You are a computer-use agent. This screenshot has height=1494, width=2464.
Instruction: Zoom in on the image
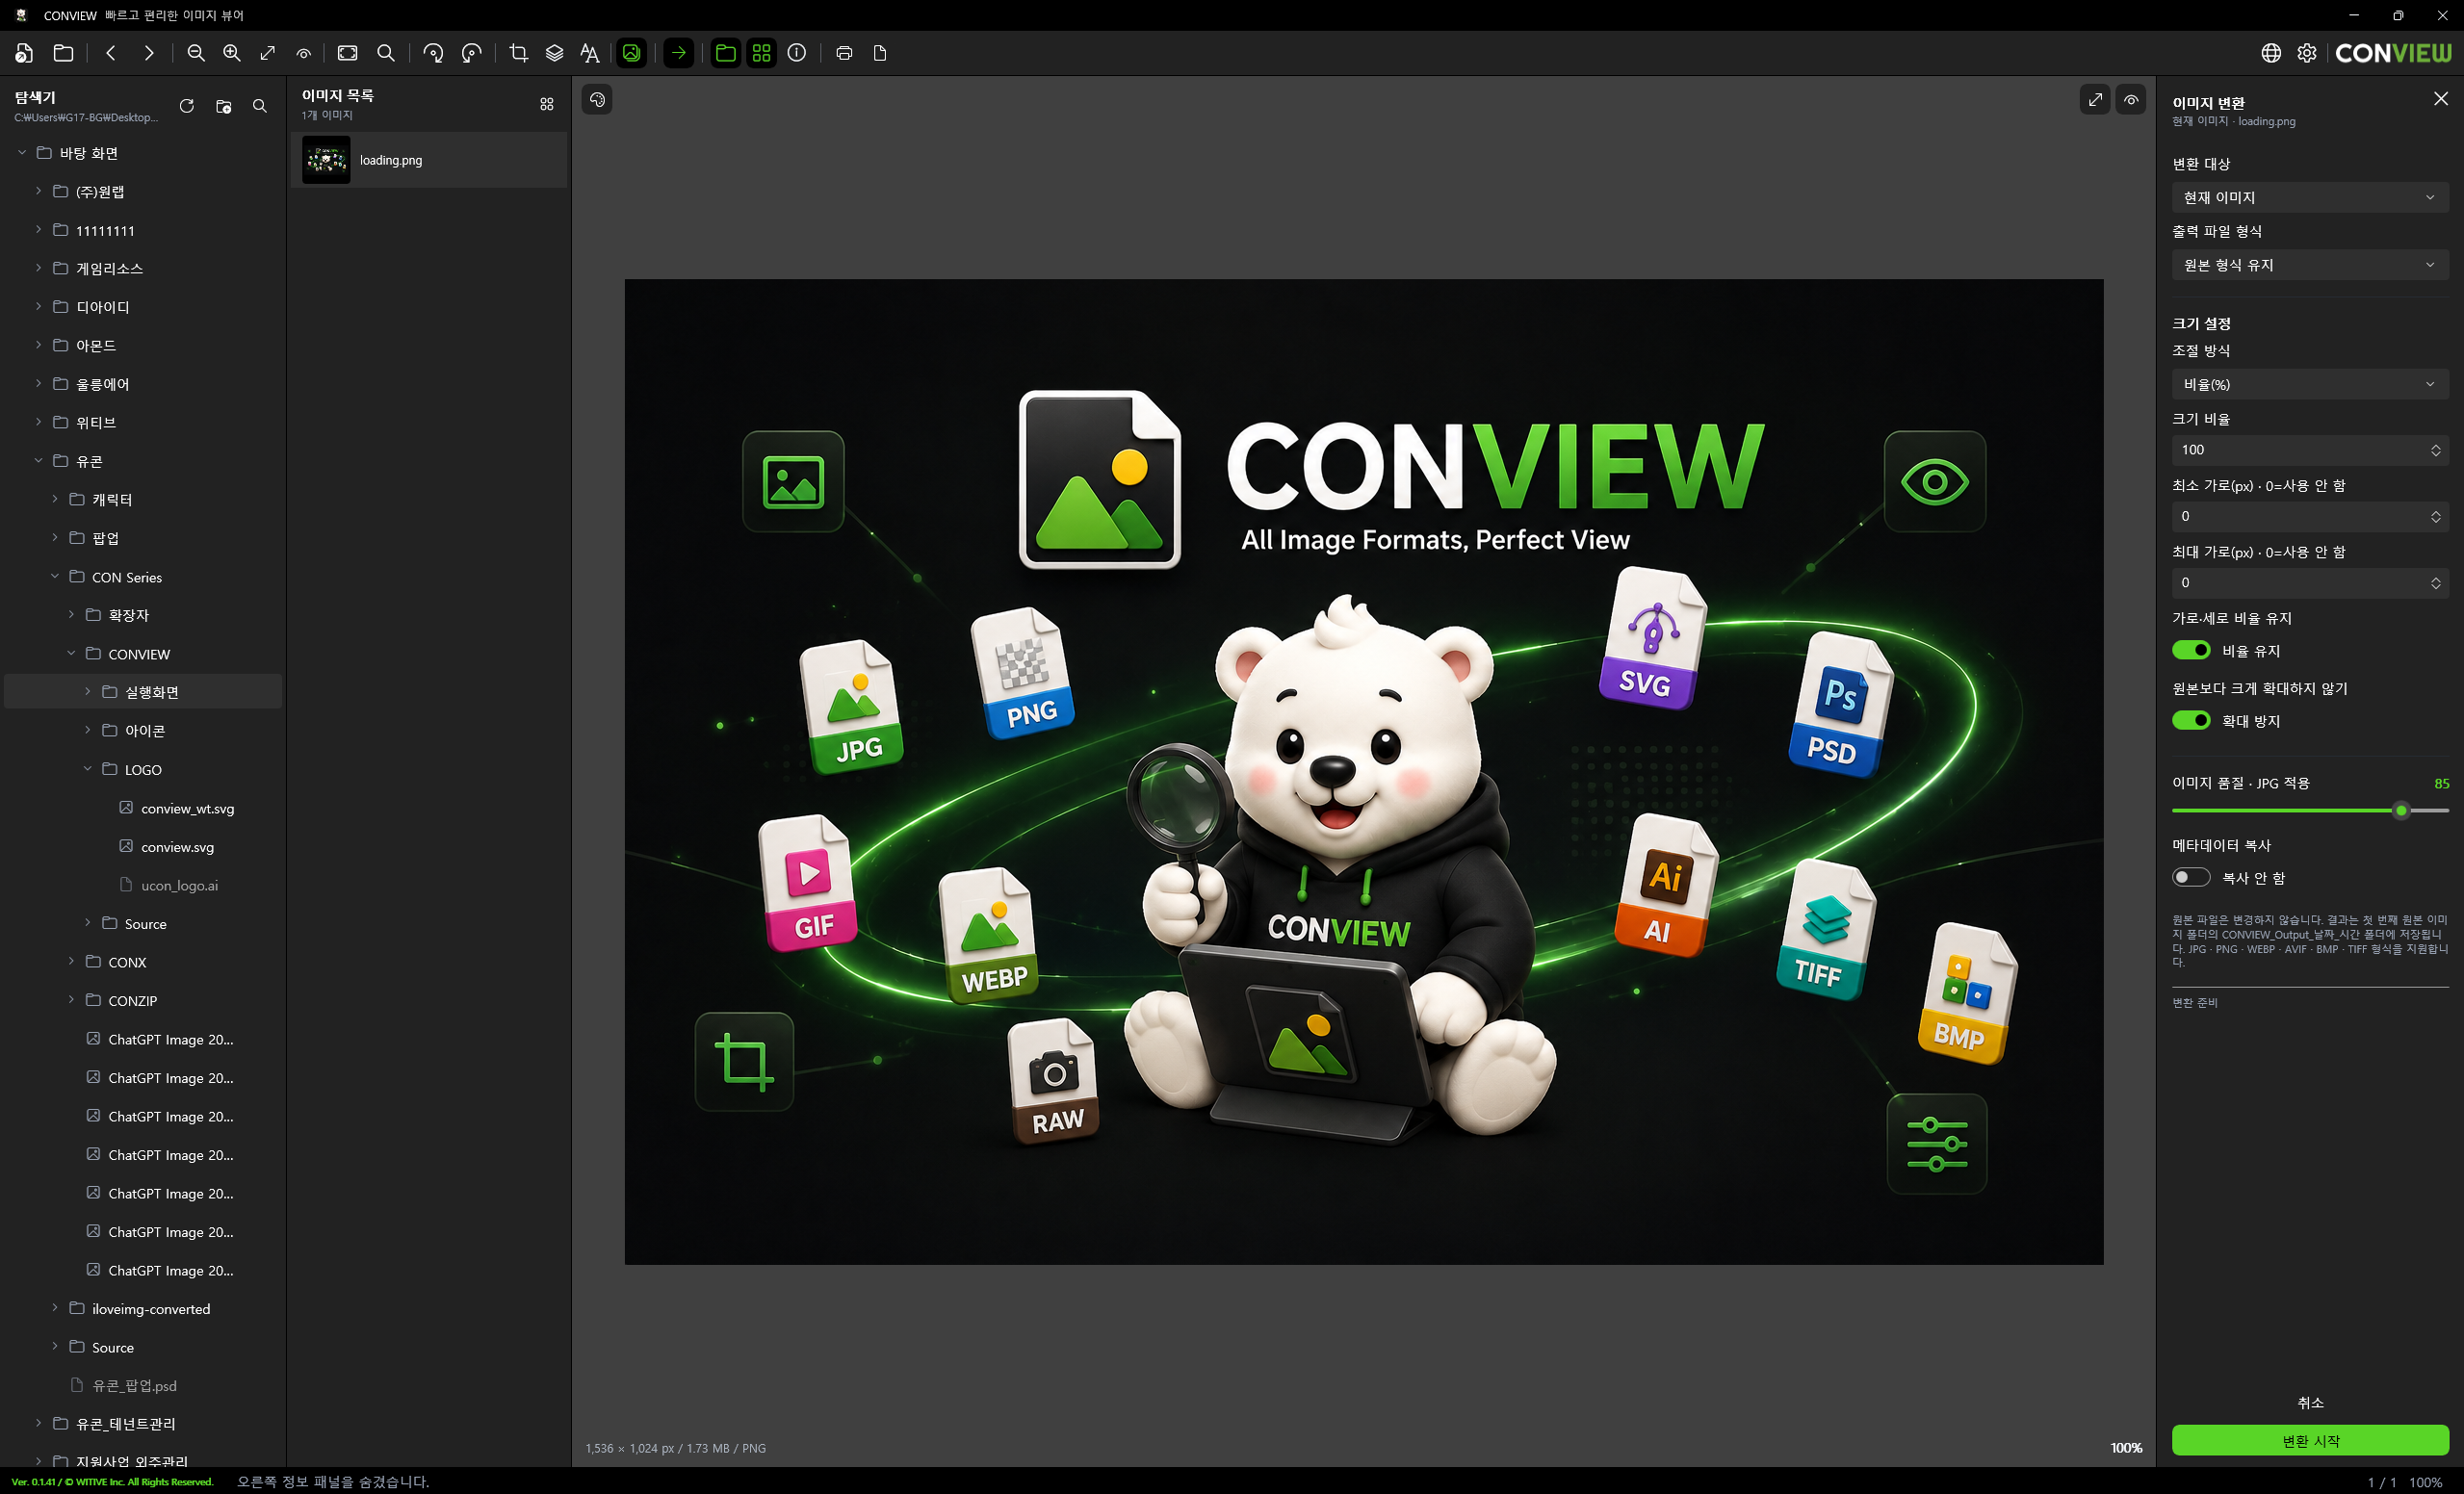tap(232, 53)
